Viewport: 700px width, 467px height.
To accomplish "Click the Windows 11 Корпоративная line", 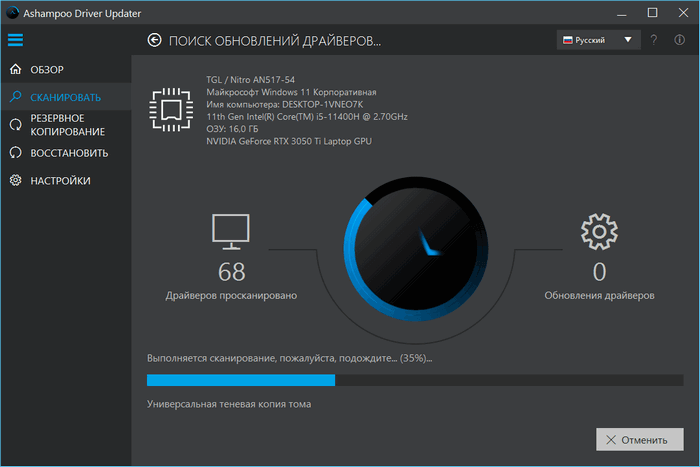I will 291,92.
